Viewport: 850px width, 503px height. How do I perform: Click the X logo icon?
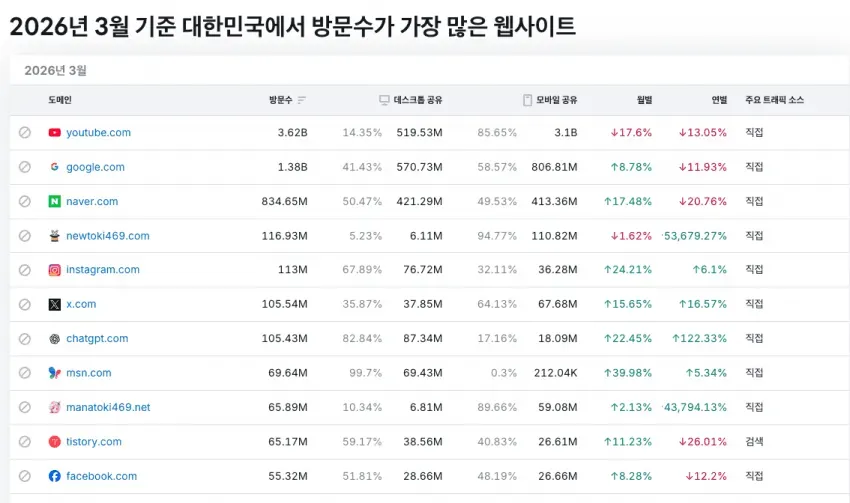pos(54,304)
